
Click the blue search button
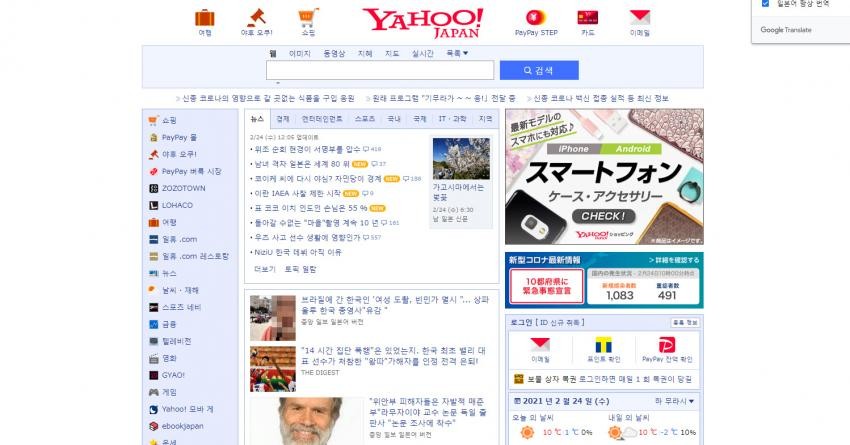point(539,70)
